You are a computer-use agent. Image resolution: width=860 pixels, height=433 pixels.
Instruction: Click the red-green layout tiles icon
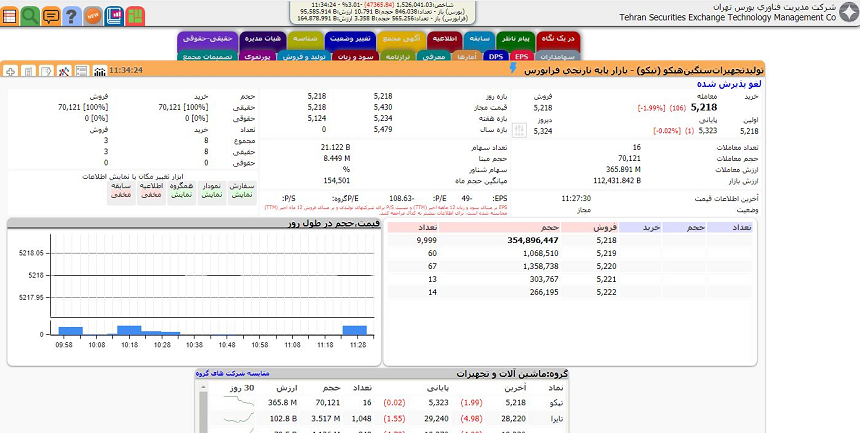(134, 16)
